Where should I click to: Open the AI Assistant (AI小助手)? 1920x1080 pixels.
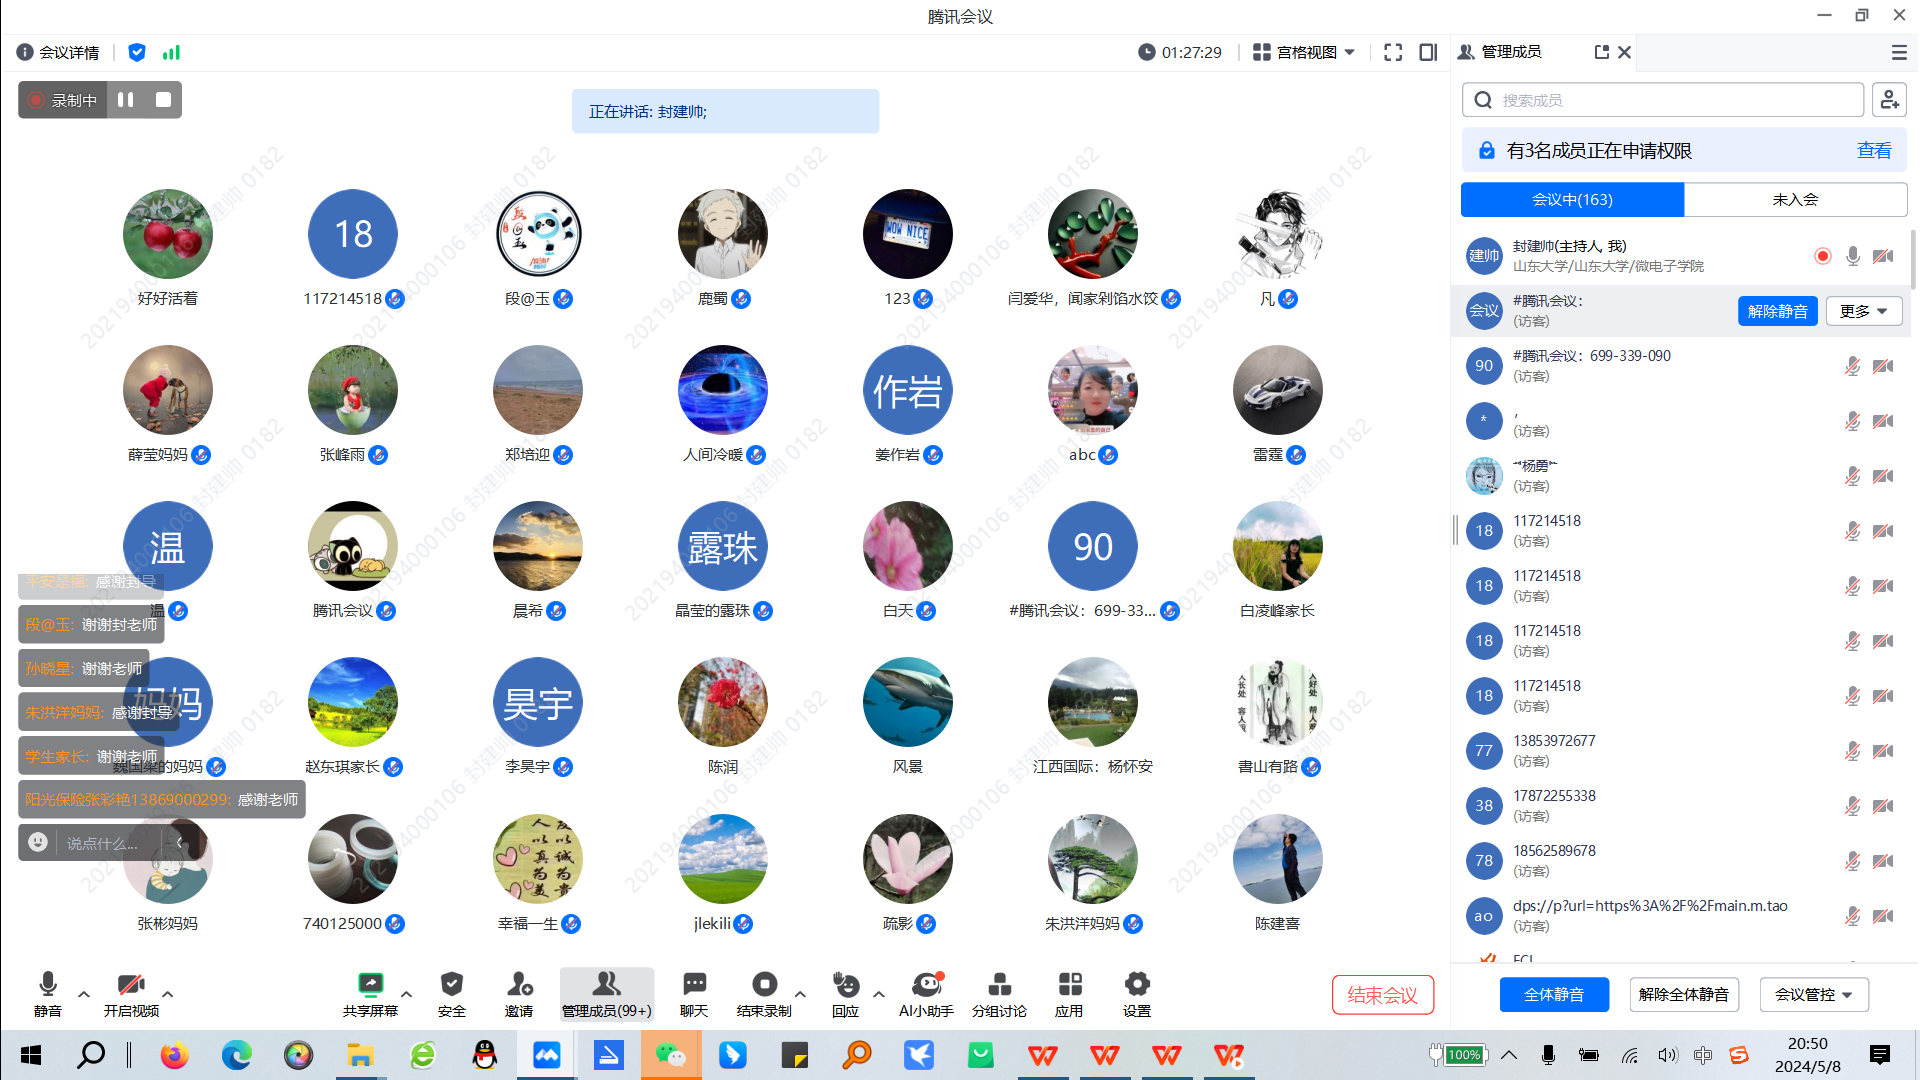926,994
